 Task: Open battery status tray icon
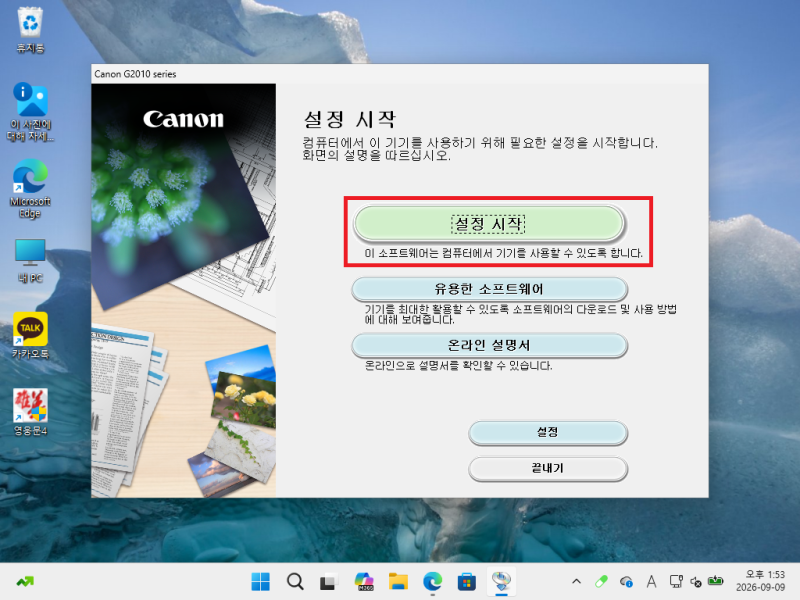click(x=716, y=581)
